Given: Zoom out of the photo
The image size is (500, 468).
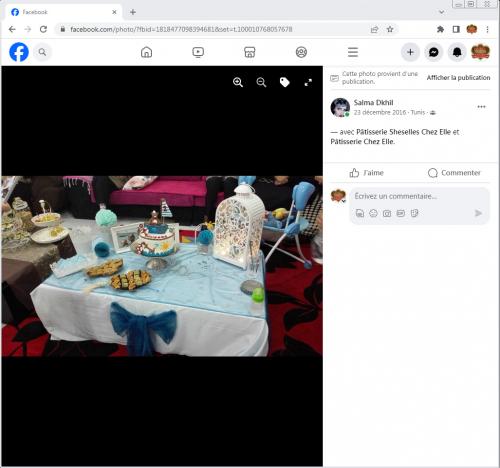Looking at the screenshot, I should (261, 82).
